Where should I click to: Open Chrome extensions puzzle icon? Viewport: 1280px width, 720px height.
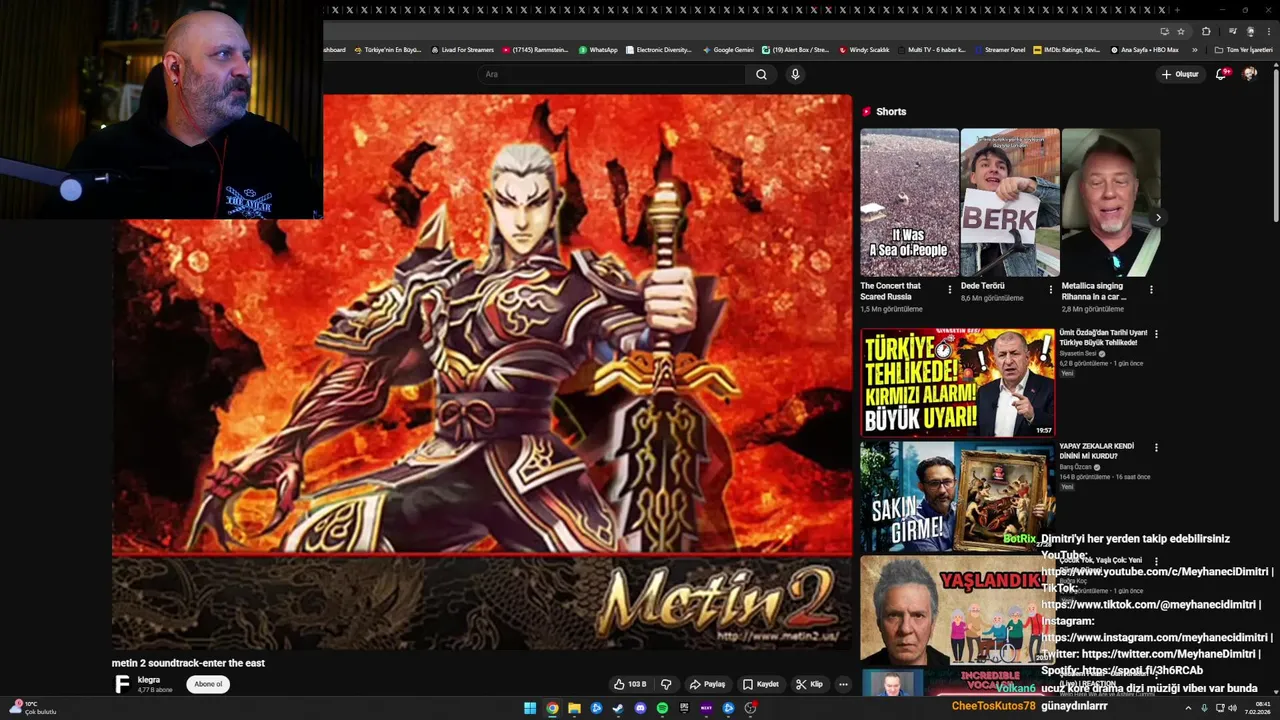1206,31
